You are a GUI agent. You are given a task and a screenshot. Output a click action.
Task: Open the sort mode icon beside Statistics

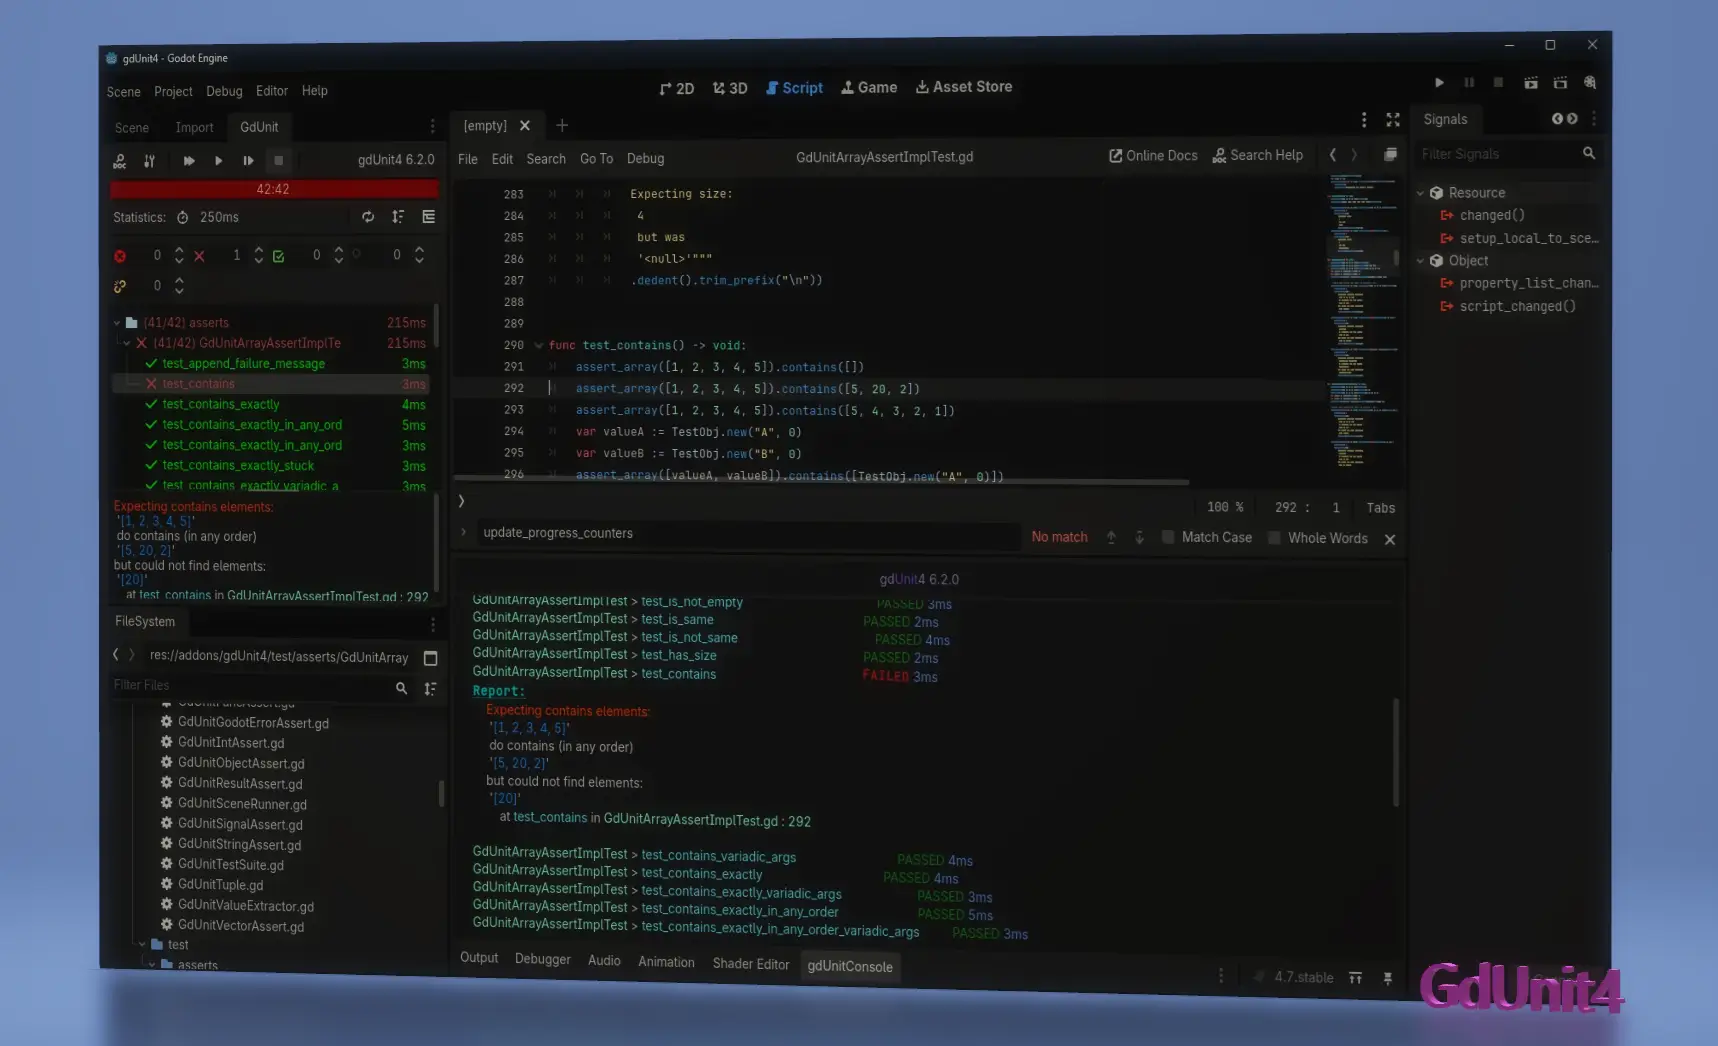398,217
